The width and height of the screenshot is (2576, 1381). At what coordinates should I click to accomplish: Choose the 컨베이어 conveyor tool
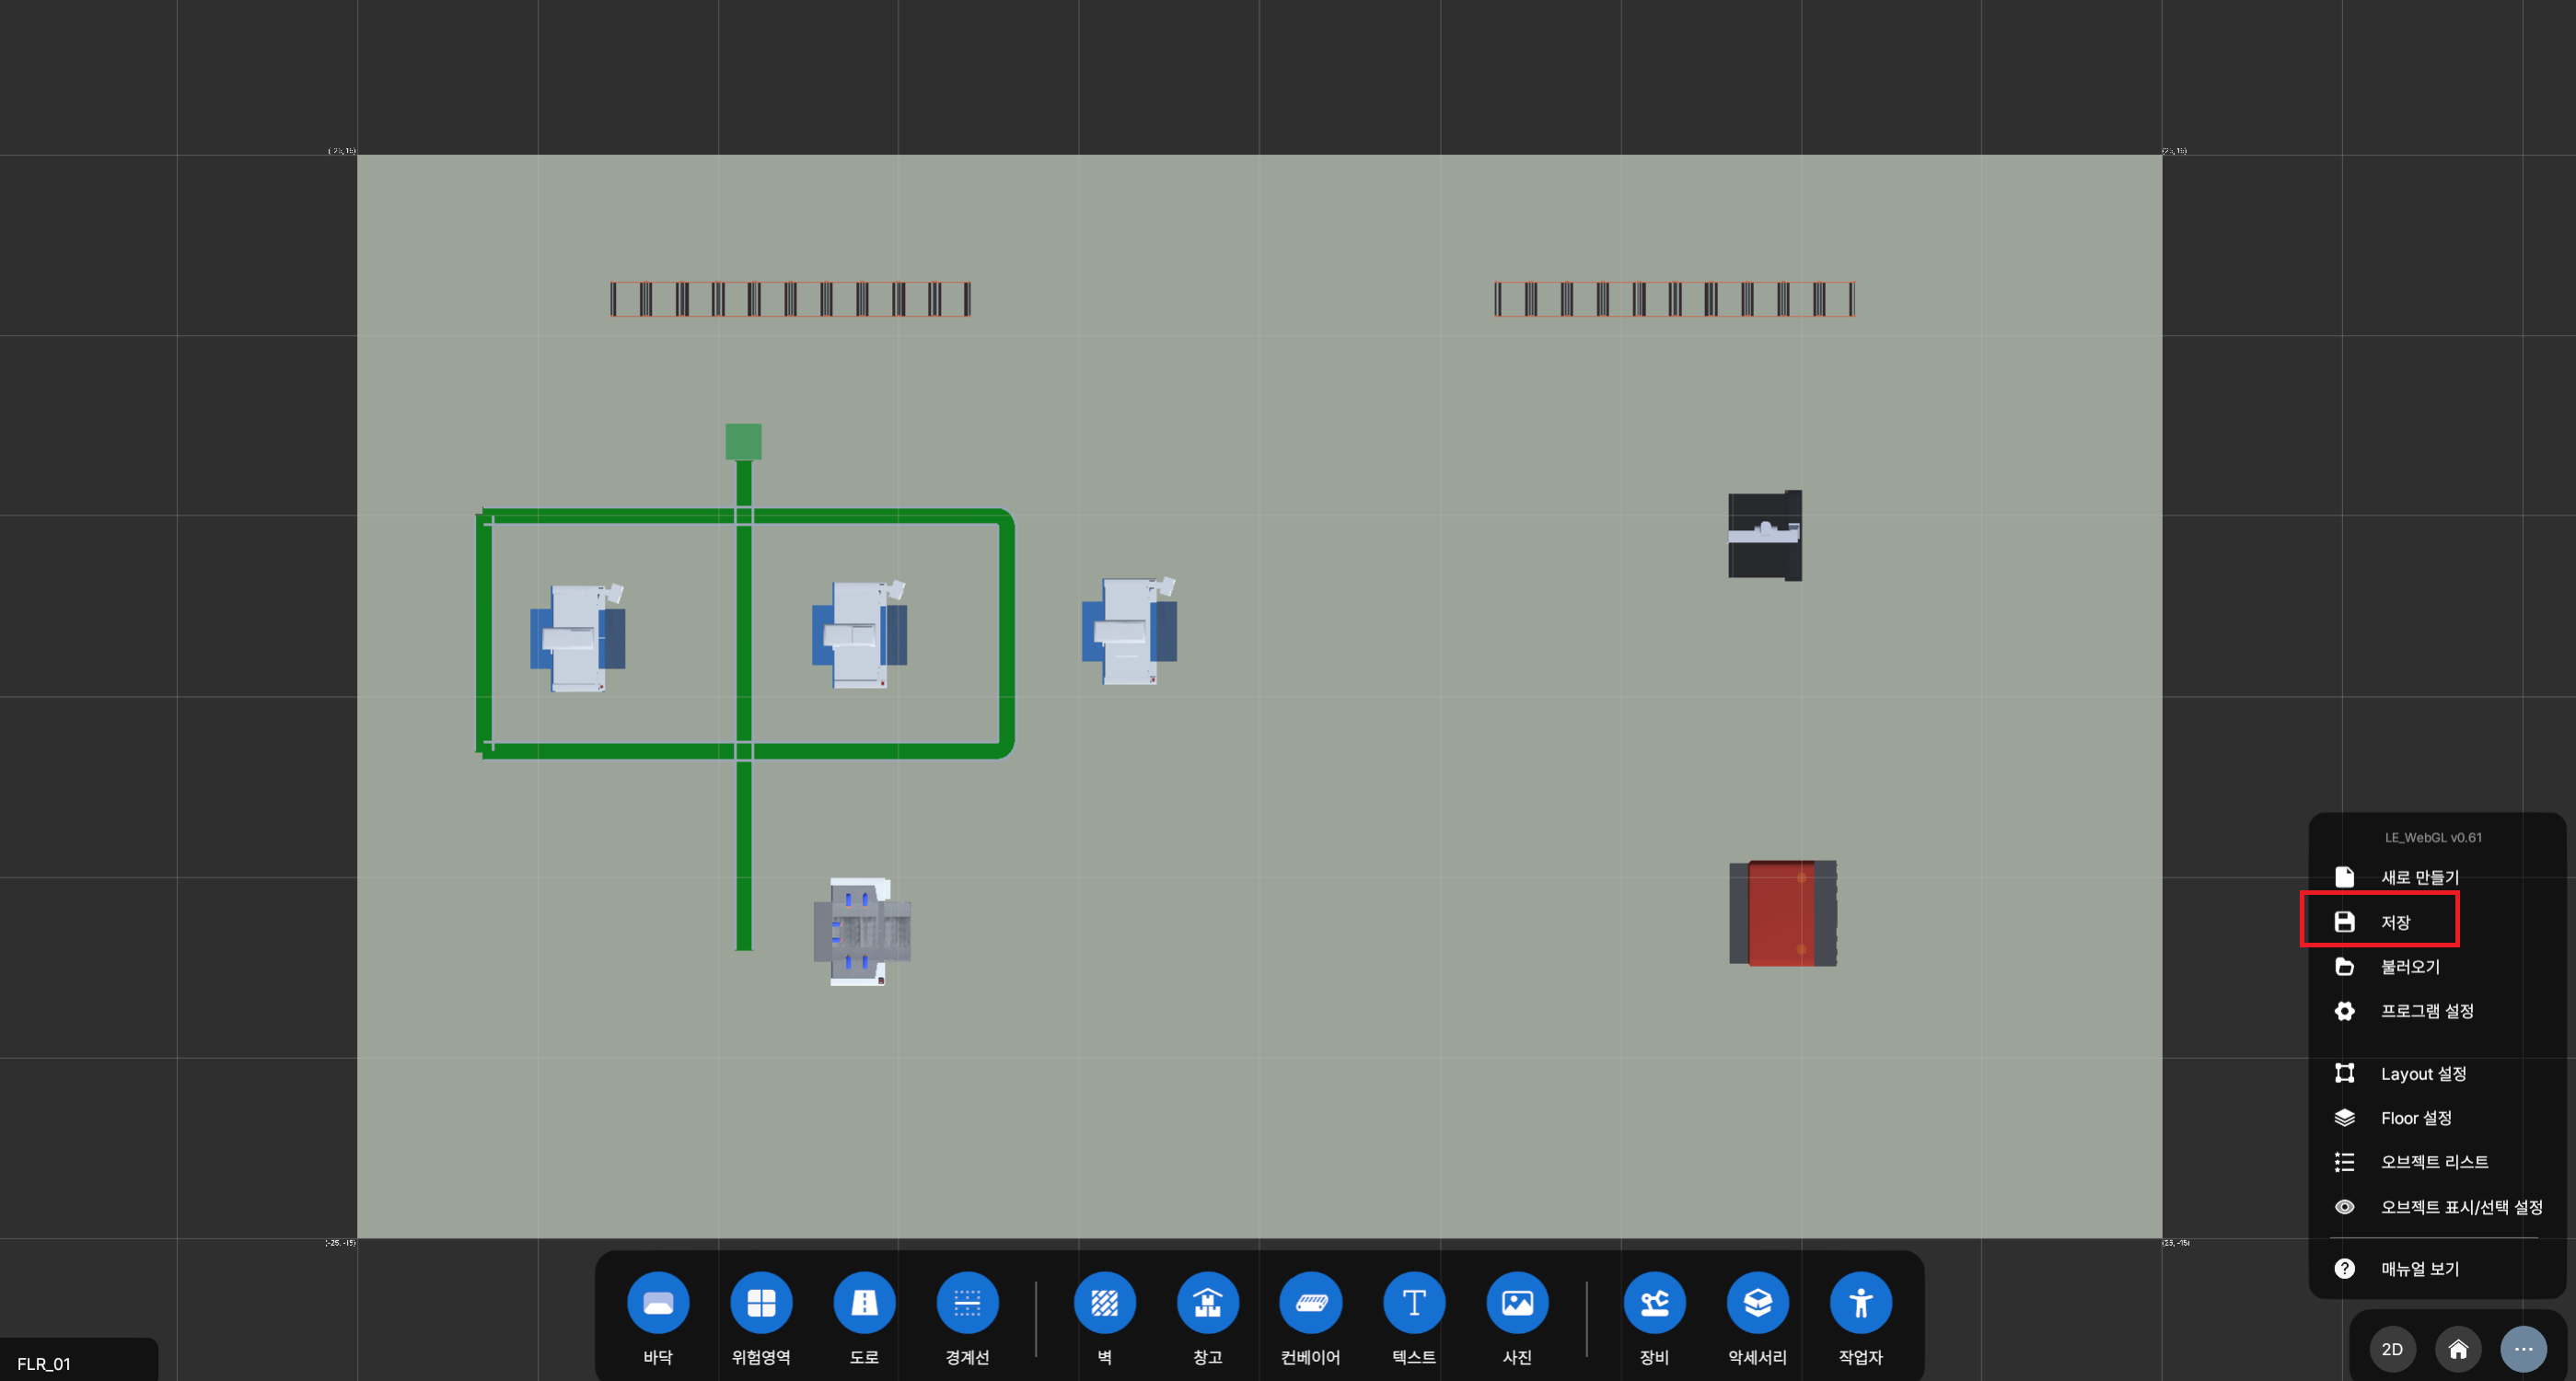click(1310, 1302)
